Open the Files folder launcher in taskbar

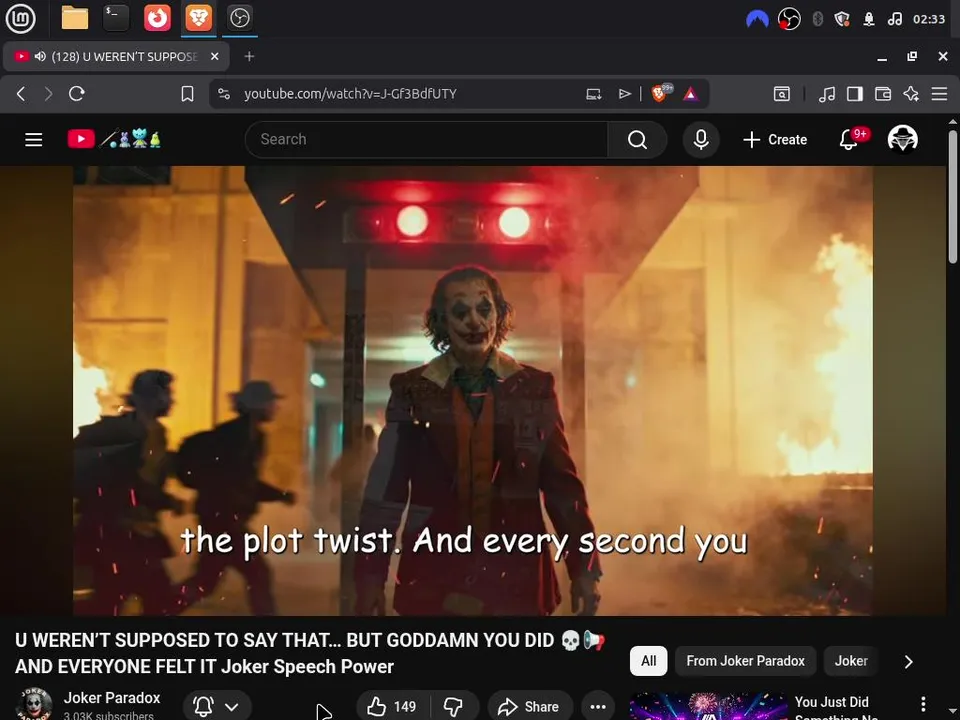coord(75,18)
